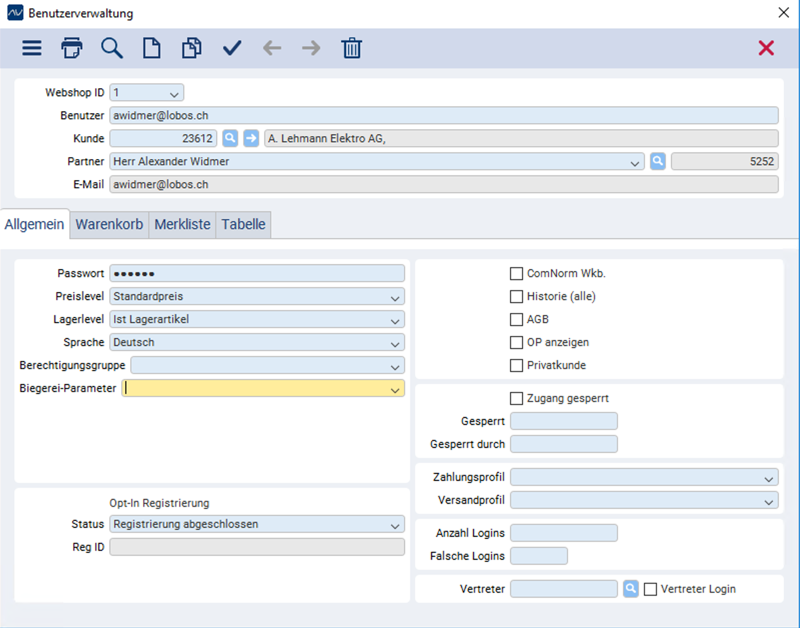Switch to the Warenkorb tab
This screenshot has height=628, width=800.
tap(109, 224)
